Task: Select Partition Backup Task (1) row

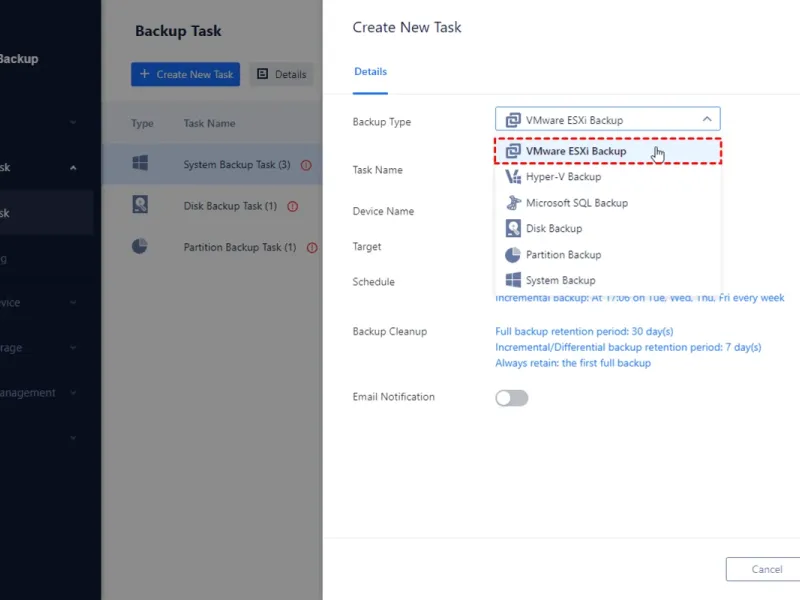Action: (x=212, y=247)
